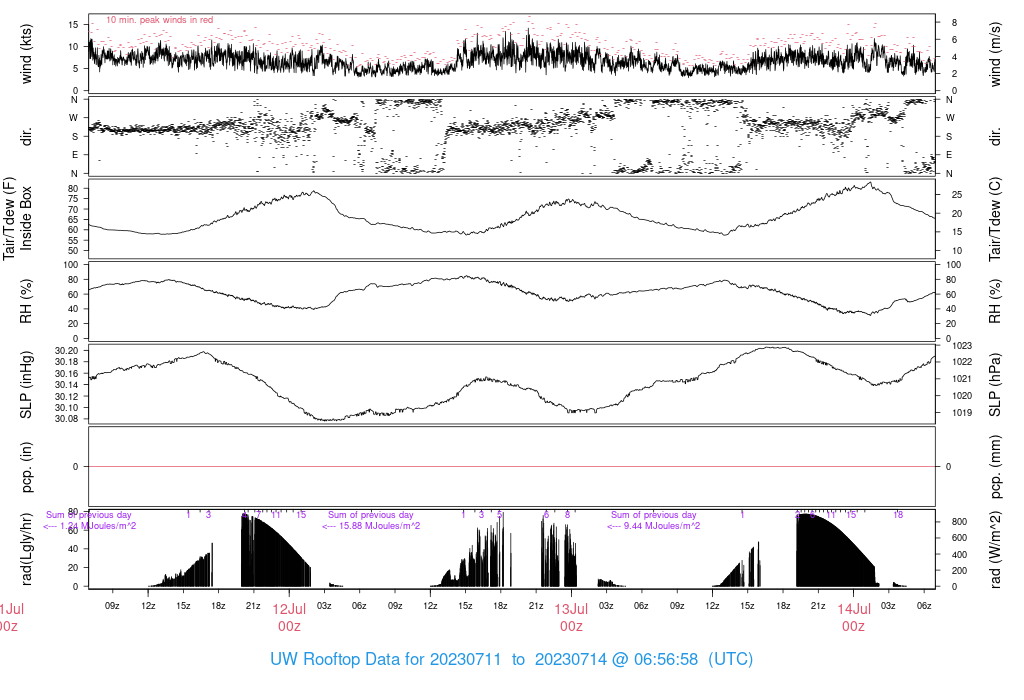Select the 'wind (kts)' left axis label

click(x=26, y=55)
